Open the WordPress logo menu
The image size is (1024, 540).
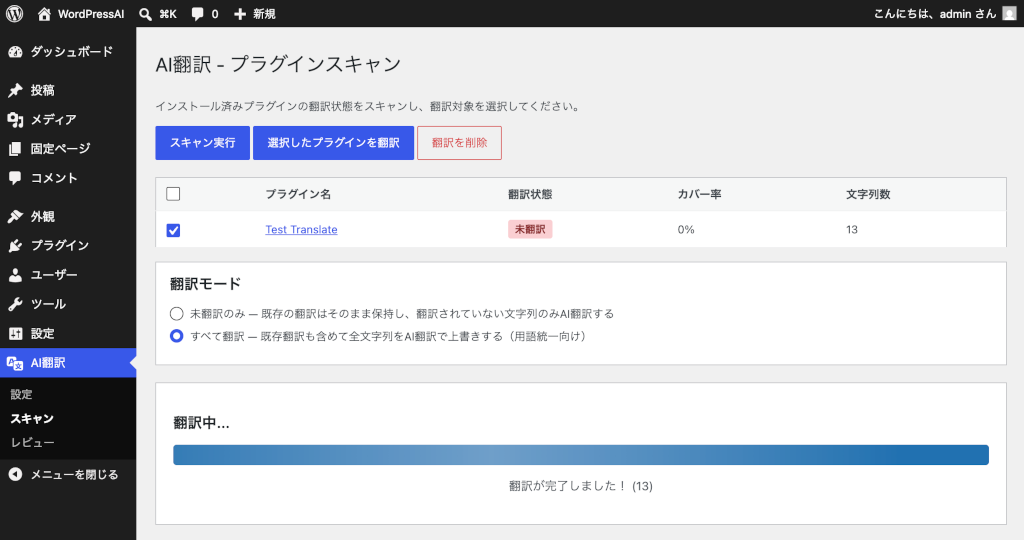[14, 14]
